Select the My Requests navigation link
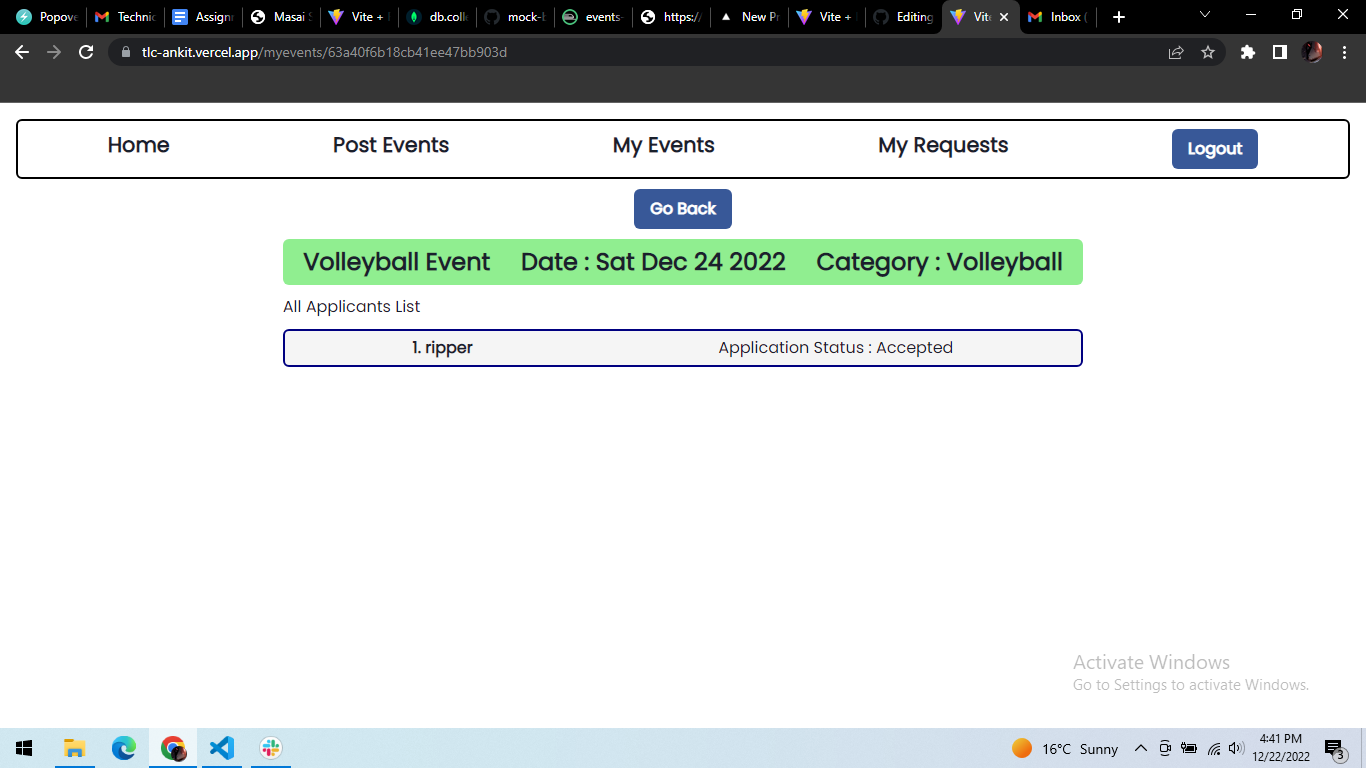 point(943,145)
